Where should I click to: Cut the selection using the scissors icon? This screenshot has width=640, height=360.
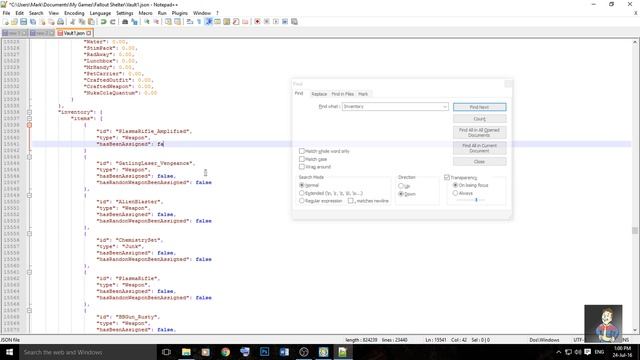point(73,22)
